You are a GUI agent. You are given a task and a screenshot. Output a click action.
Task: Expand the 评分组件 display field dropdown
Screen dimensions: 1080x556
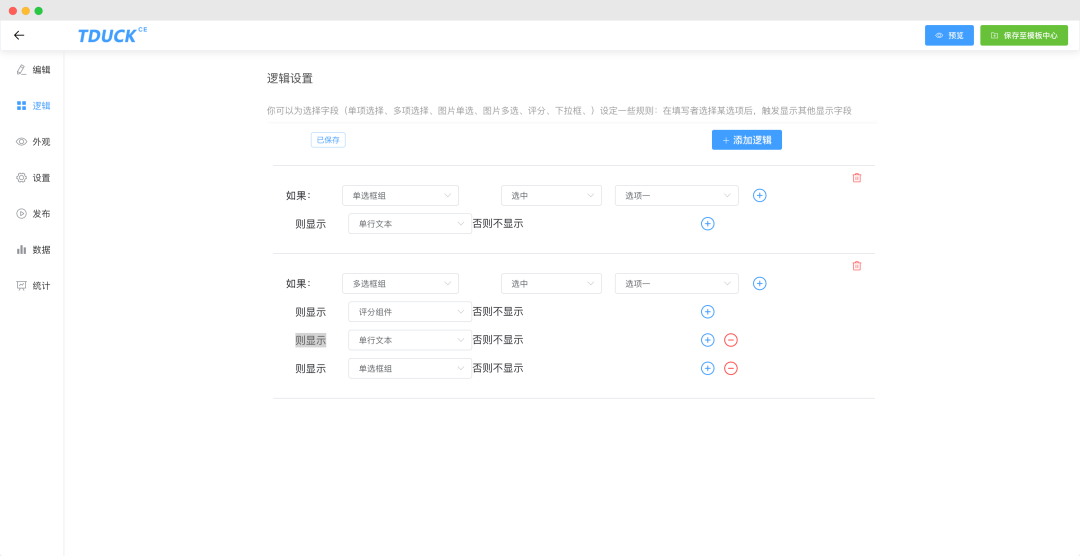coord(409,312)
